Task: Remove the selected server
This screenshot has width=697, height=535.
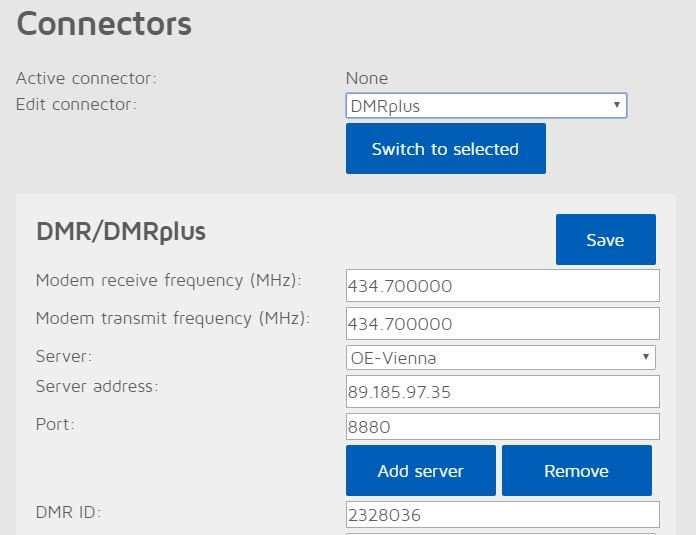Action: point(577,471)
